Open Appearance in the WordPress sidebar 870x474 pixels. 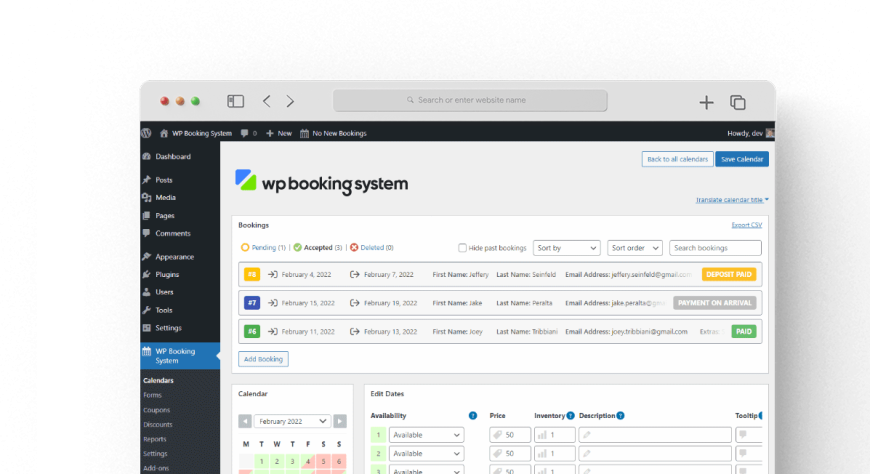(x=172, y=256)
